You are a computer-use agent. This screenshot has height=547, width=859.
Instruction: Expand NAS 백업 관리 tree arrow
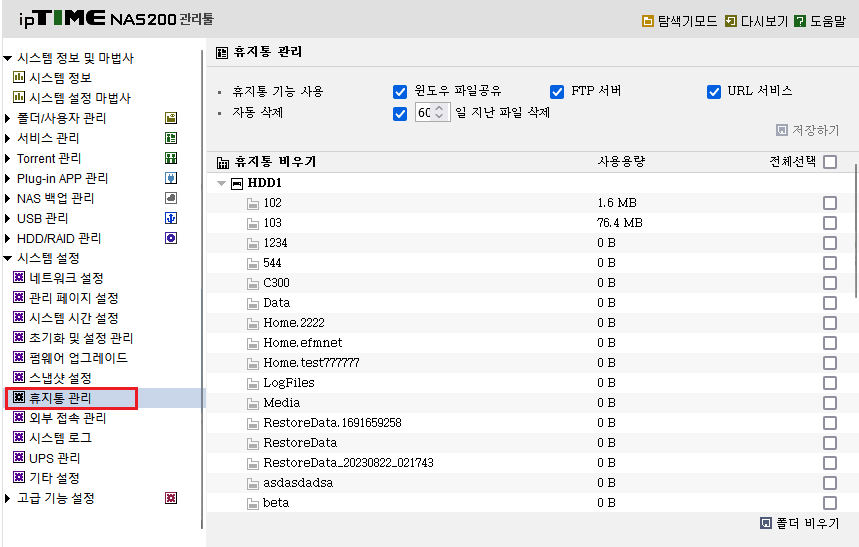pos(8,198)
